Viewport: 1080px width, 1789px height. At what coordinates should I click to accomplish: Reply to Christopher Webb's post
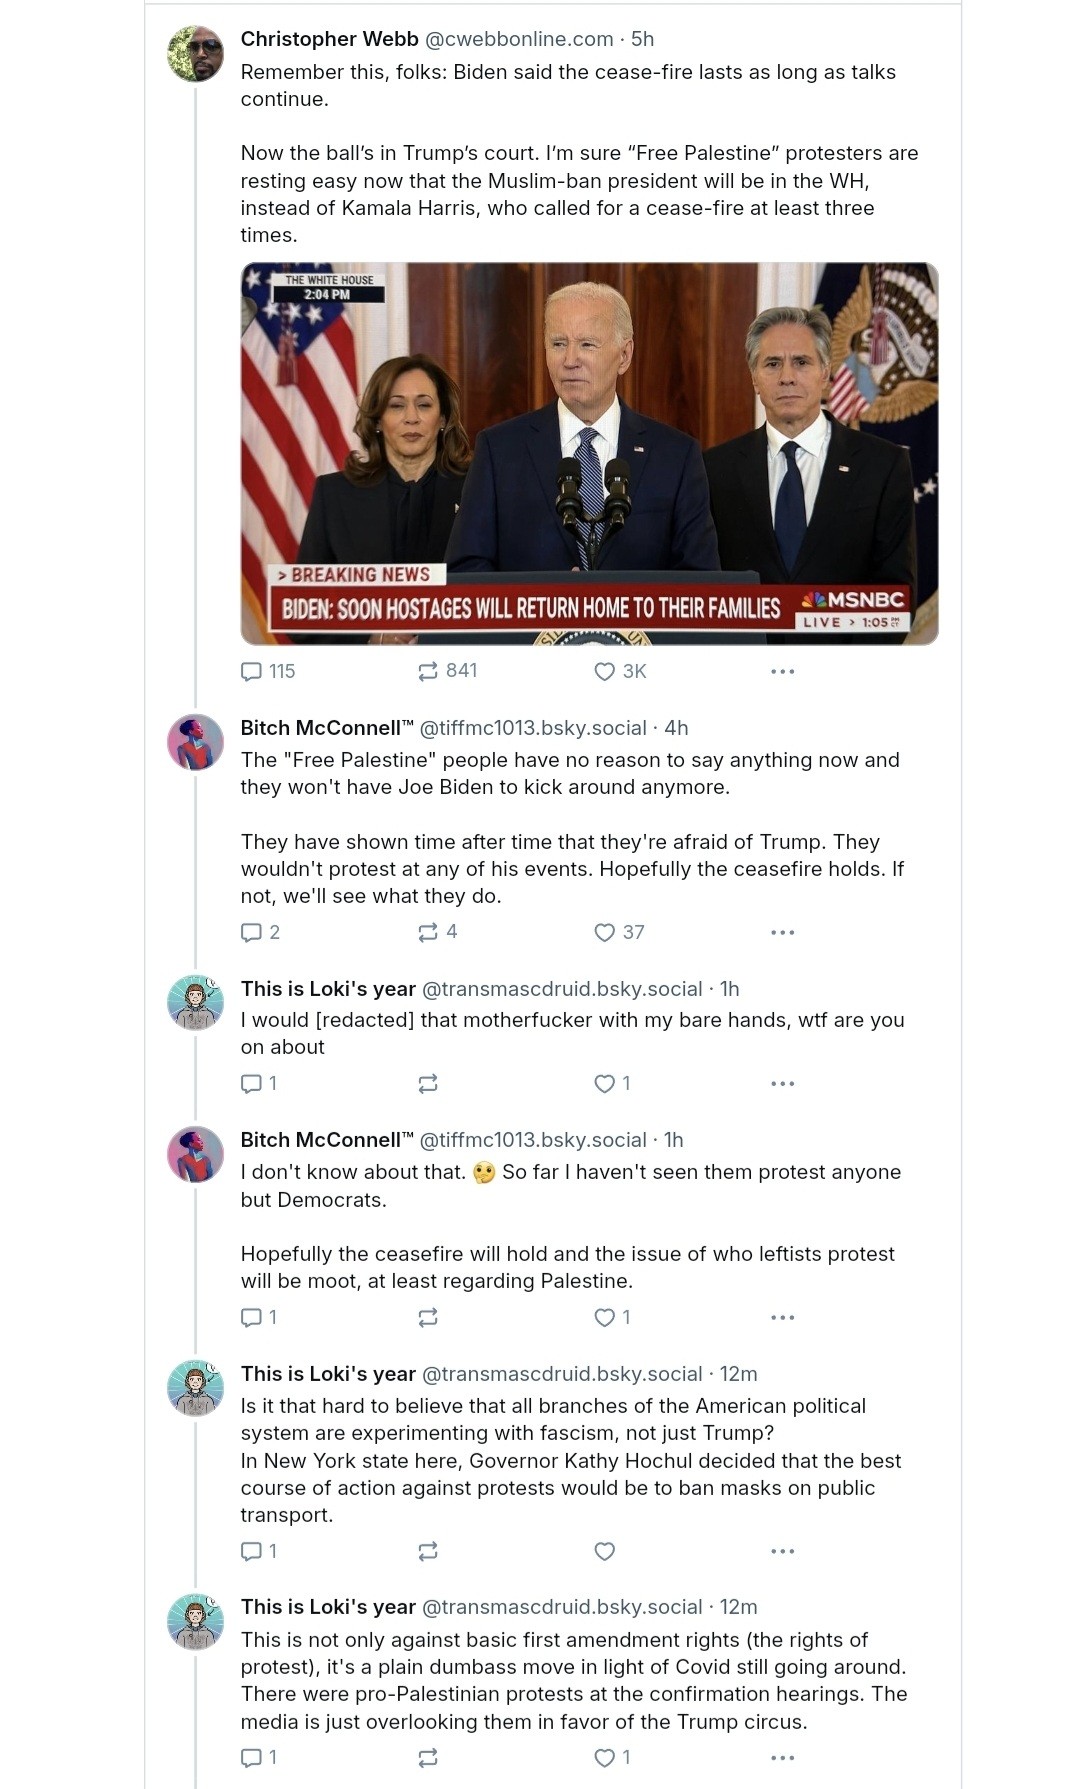pos(251,671)
